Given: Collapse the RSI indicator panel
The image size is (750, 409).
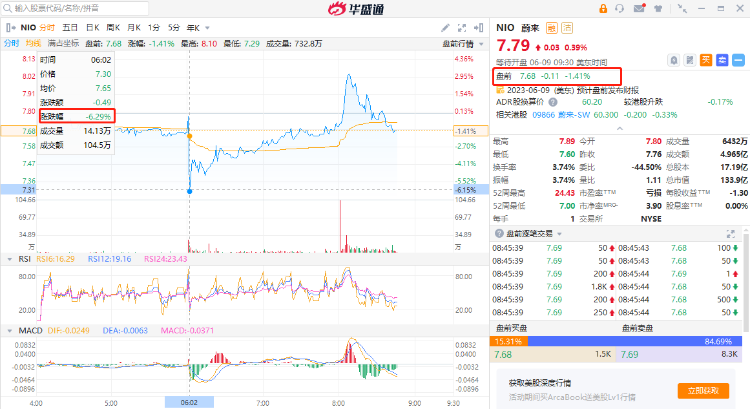Looking at the screenshot, I should pyautogui.click(x=9, y=259).
